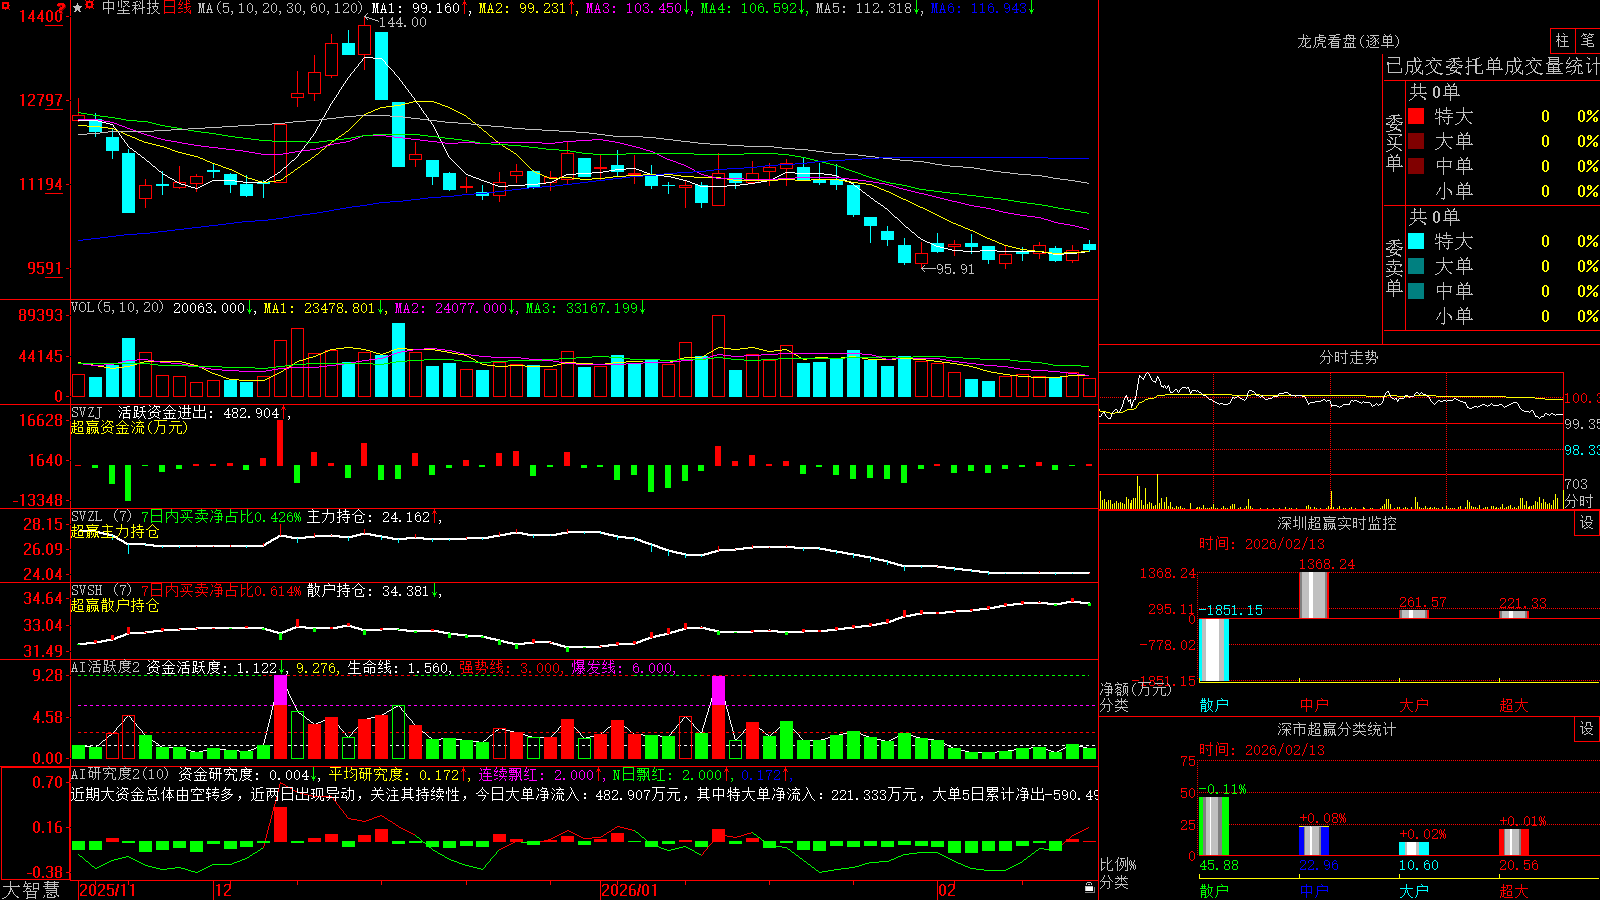
Task: Click the 时间: 2026/02/13 under 深圳超赢实时监控
Action: [x=1262, y=544]
